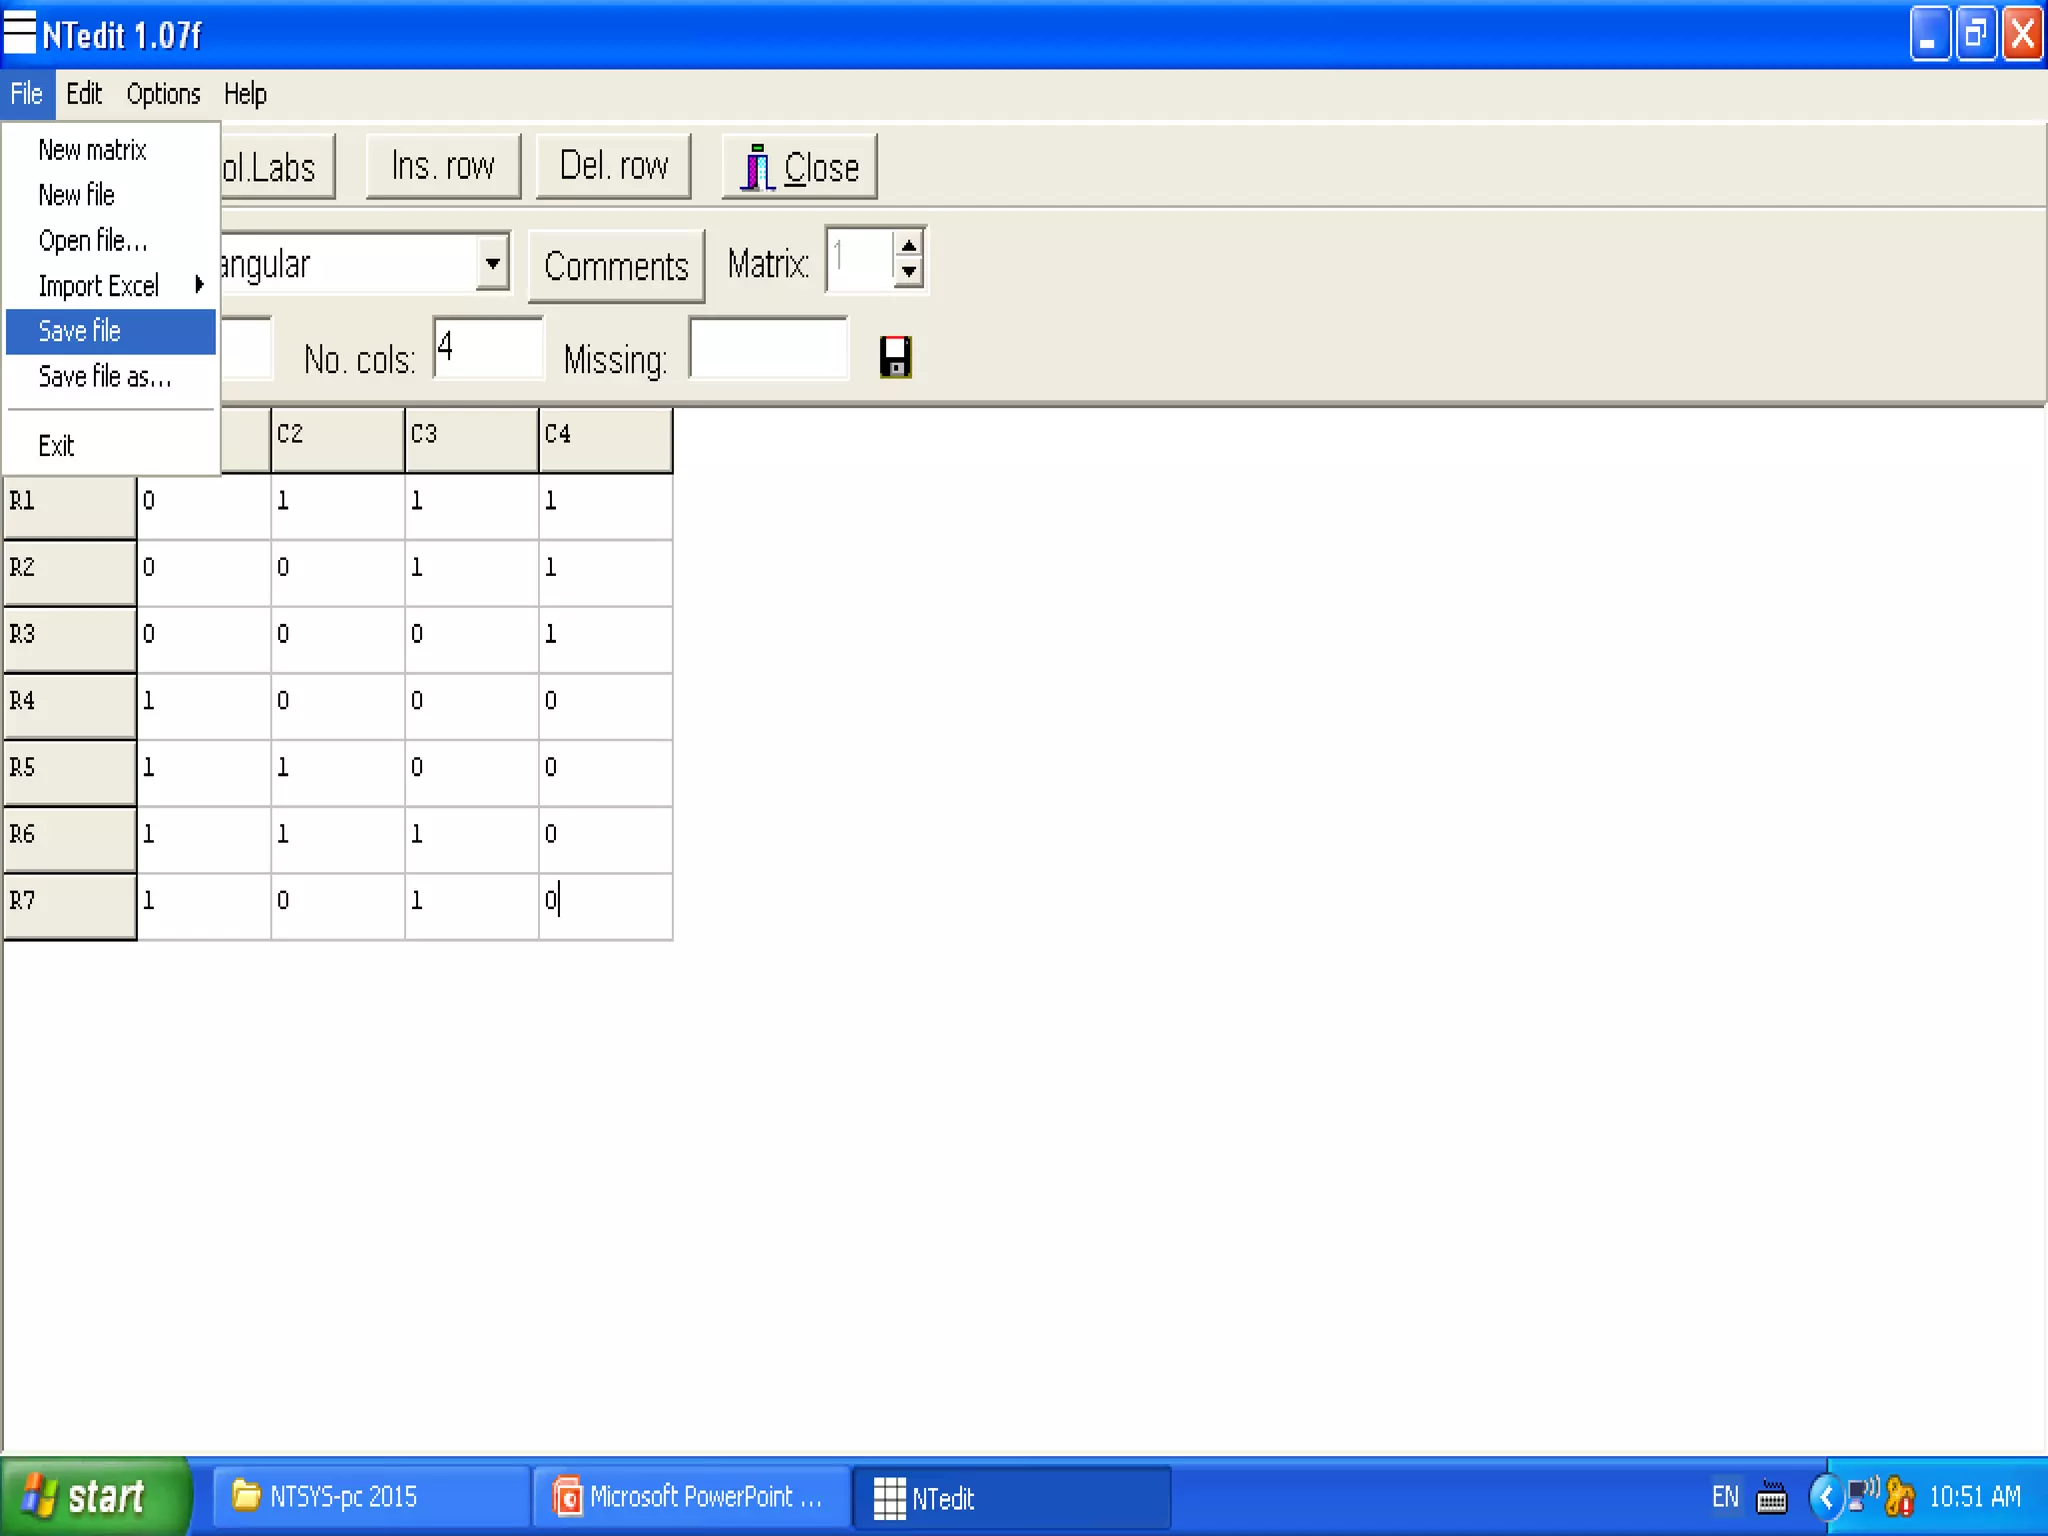Click the Ins. row button
The width and height of the screenshot is (2048, 1536).
pyautogui.click(x=443, y=166)
